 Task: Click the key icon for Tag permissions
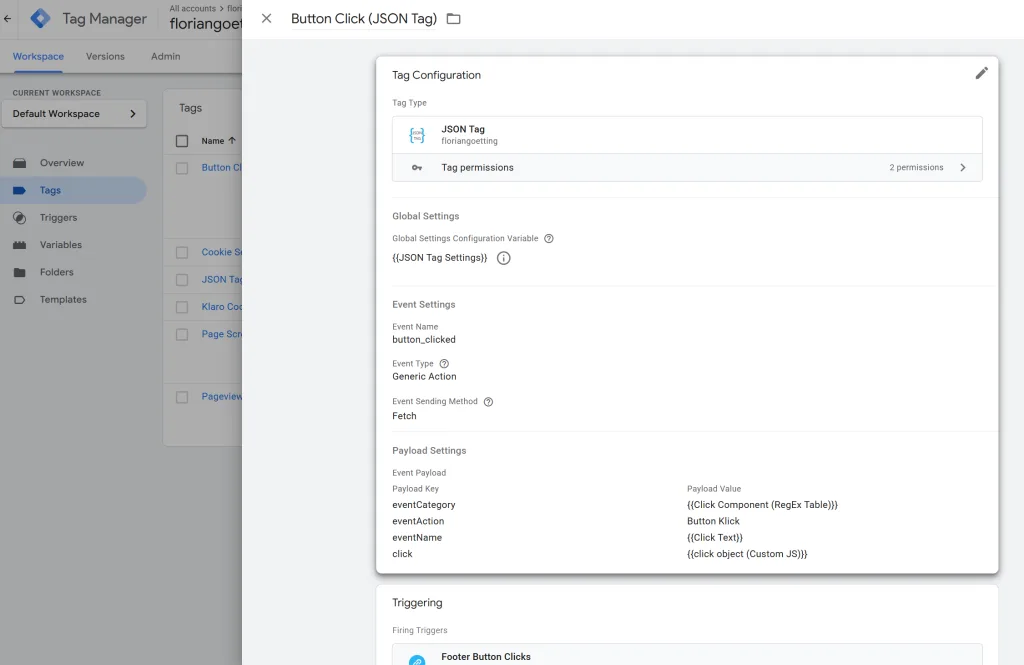pyautogui.click(x=417, y=168)
